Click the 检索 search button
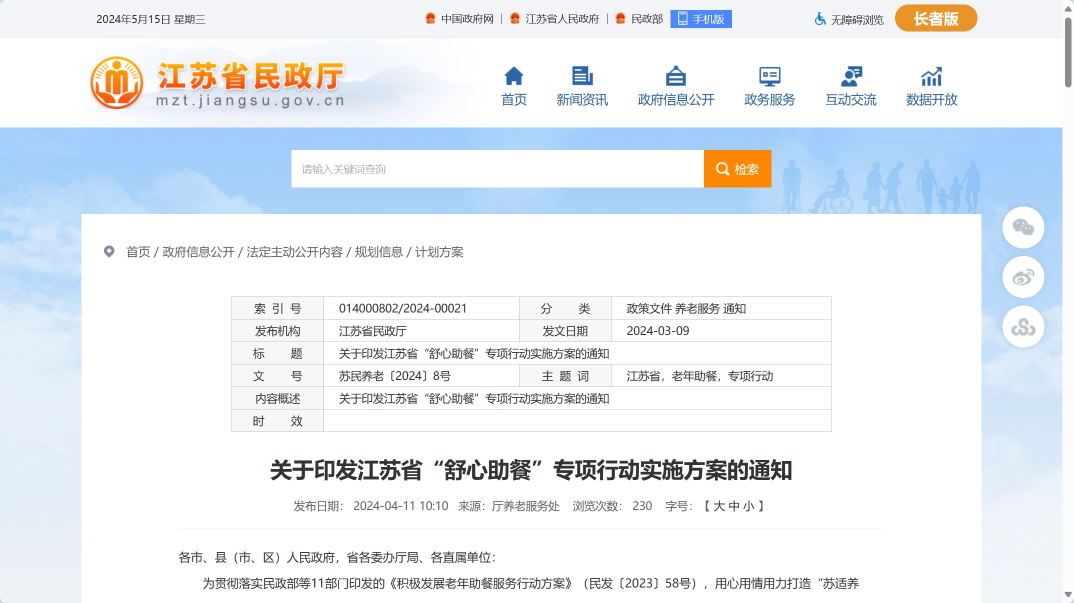 pos(737,169)
